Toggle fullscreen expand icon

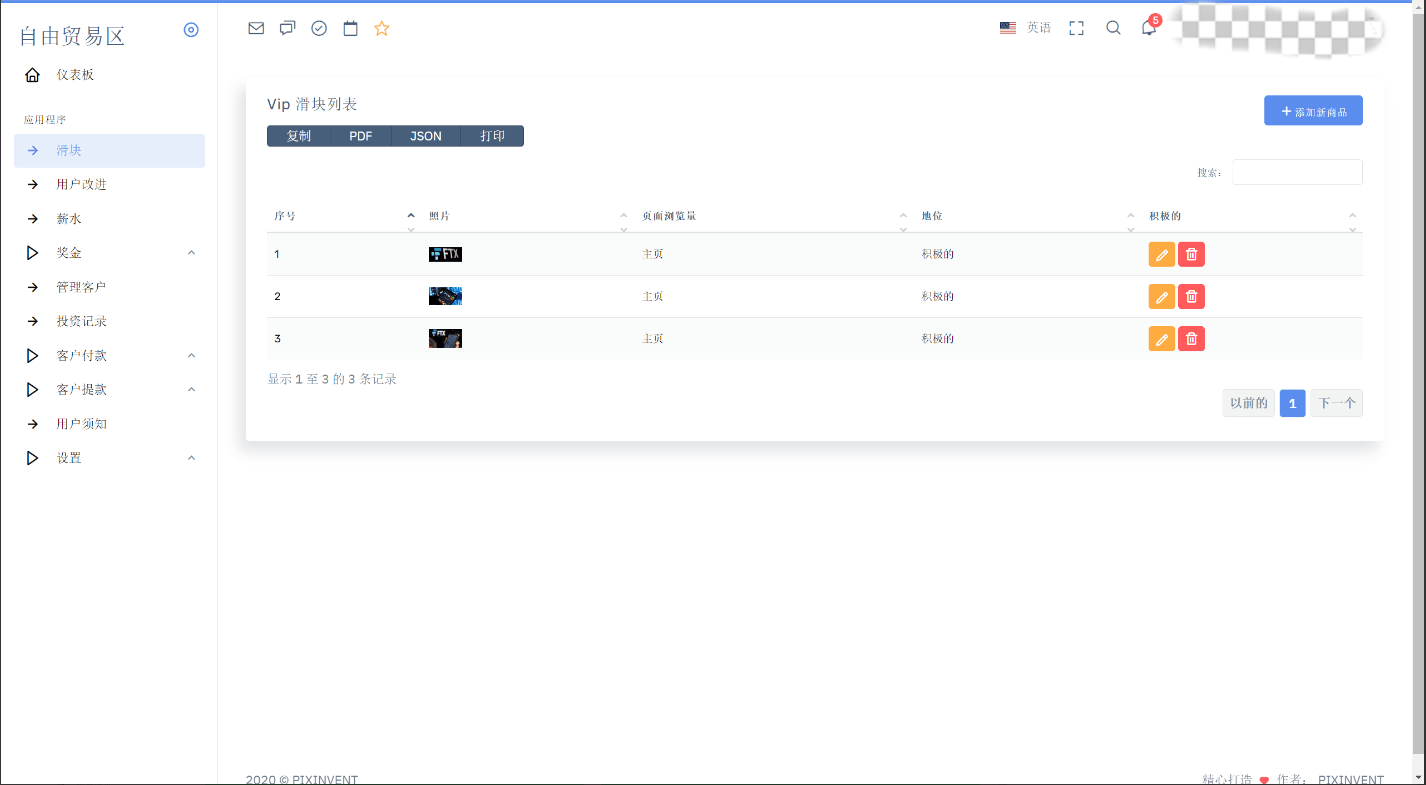(1076, 28)
